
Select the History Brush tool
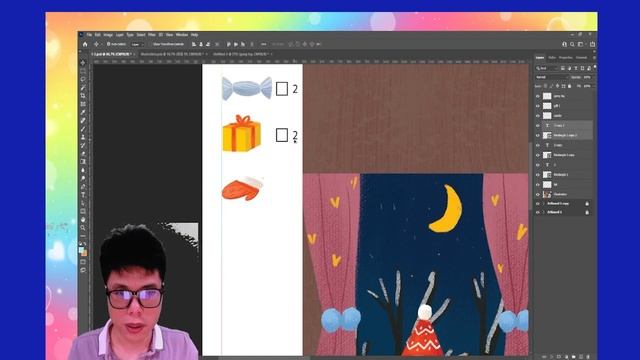(x=83, y=145)
